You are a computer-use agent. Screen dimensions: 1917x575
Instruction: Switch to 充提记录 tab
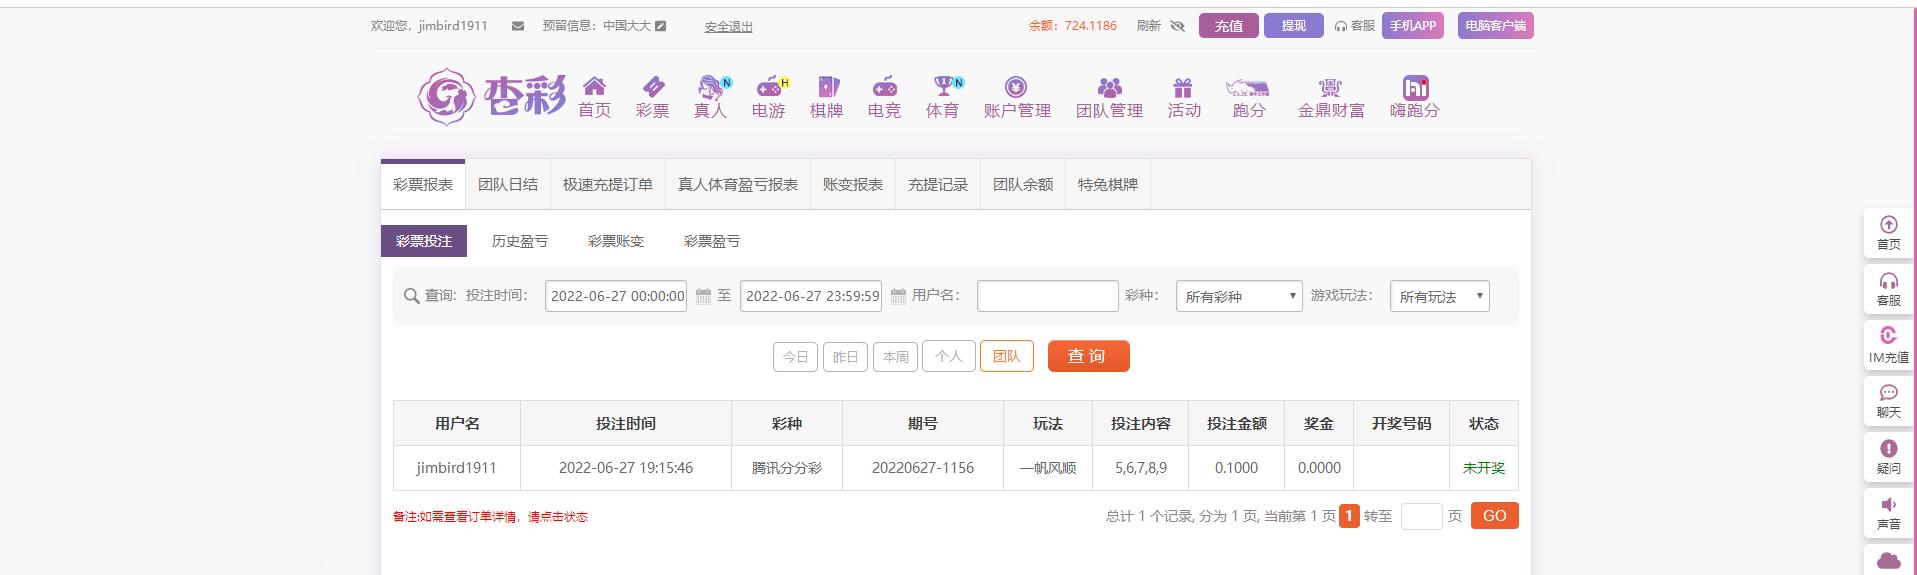tap(938, 185)
